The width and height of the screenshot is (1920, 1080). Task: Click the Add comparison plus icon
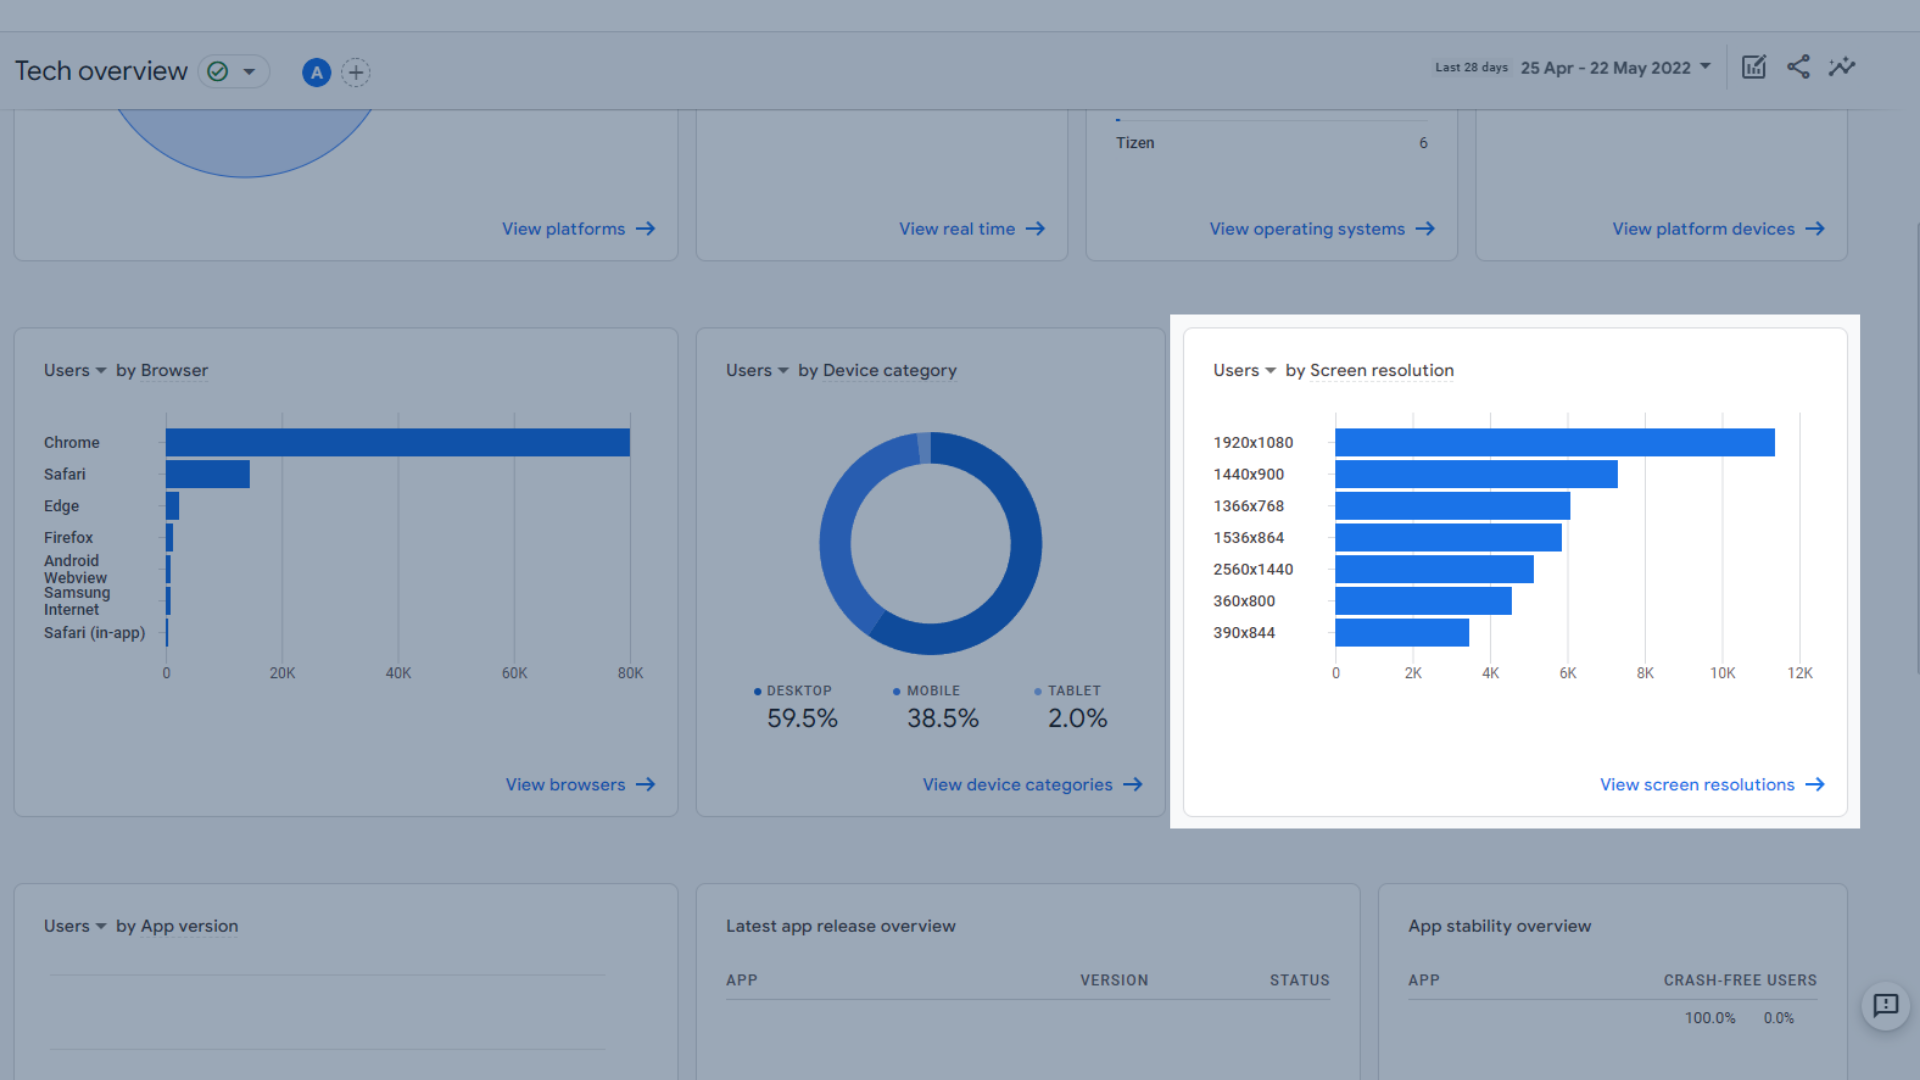(355, 72)
